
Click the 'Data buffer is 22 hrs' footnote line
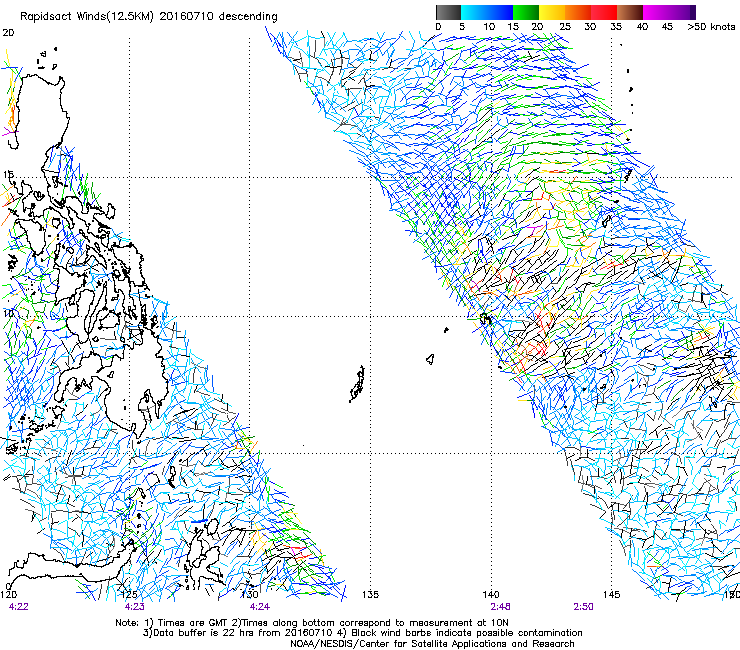tap(363, 633)
